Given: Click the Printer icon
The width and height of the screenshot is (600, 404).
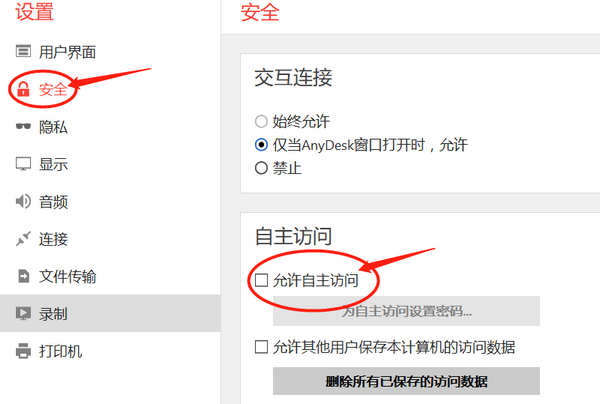Looking at the screenshot, I should 23,351.
